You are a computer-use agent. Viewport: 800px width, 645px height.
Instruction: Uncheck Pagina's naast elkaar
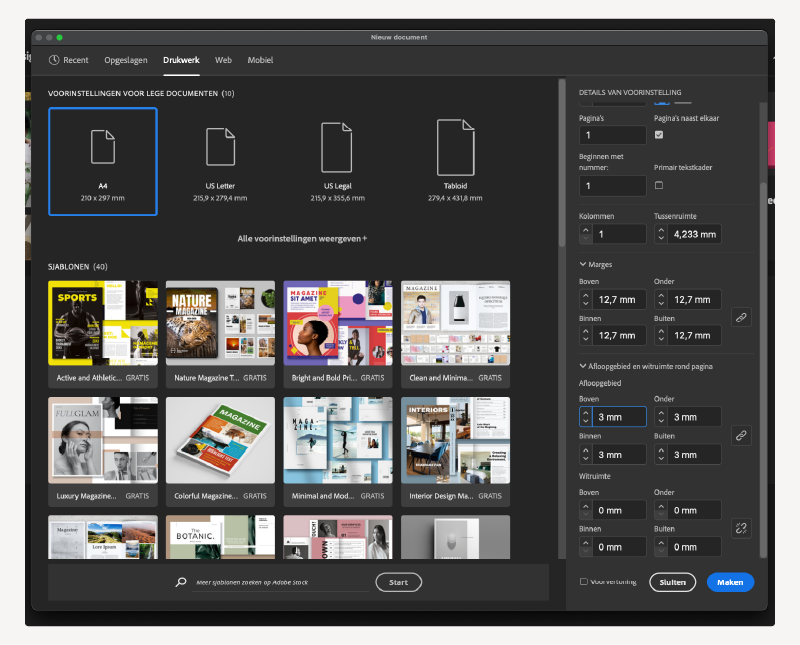(659, 134)
